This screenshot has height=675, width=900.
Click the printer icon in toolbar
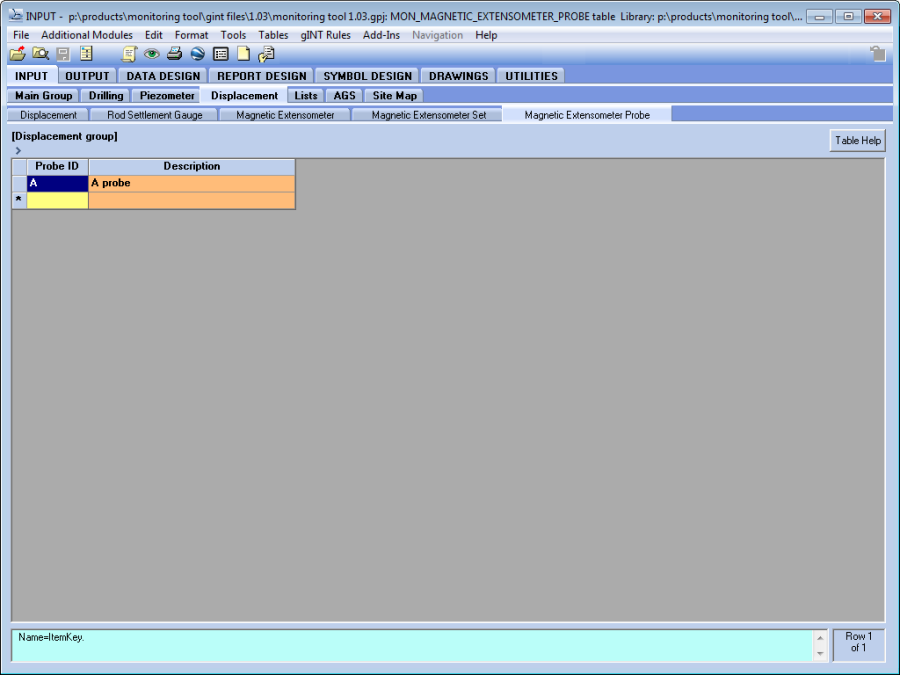(x=174, y=54)
